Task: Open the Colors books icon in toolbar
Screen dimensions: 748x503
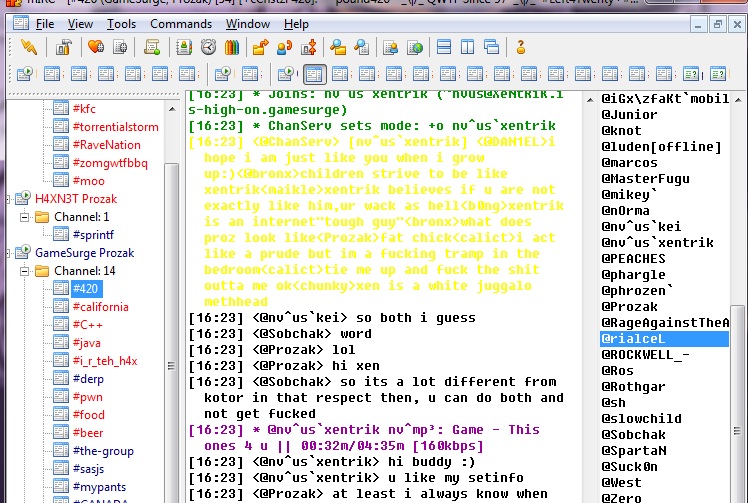Action: tap(232, 47)
